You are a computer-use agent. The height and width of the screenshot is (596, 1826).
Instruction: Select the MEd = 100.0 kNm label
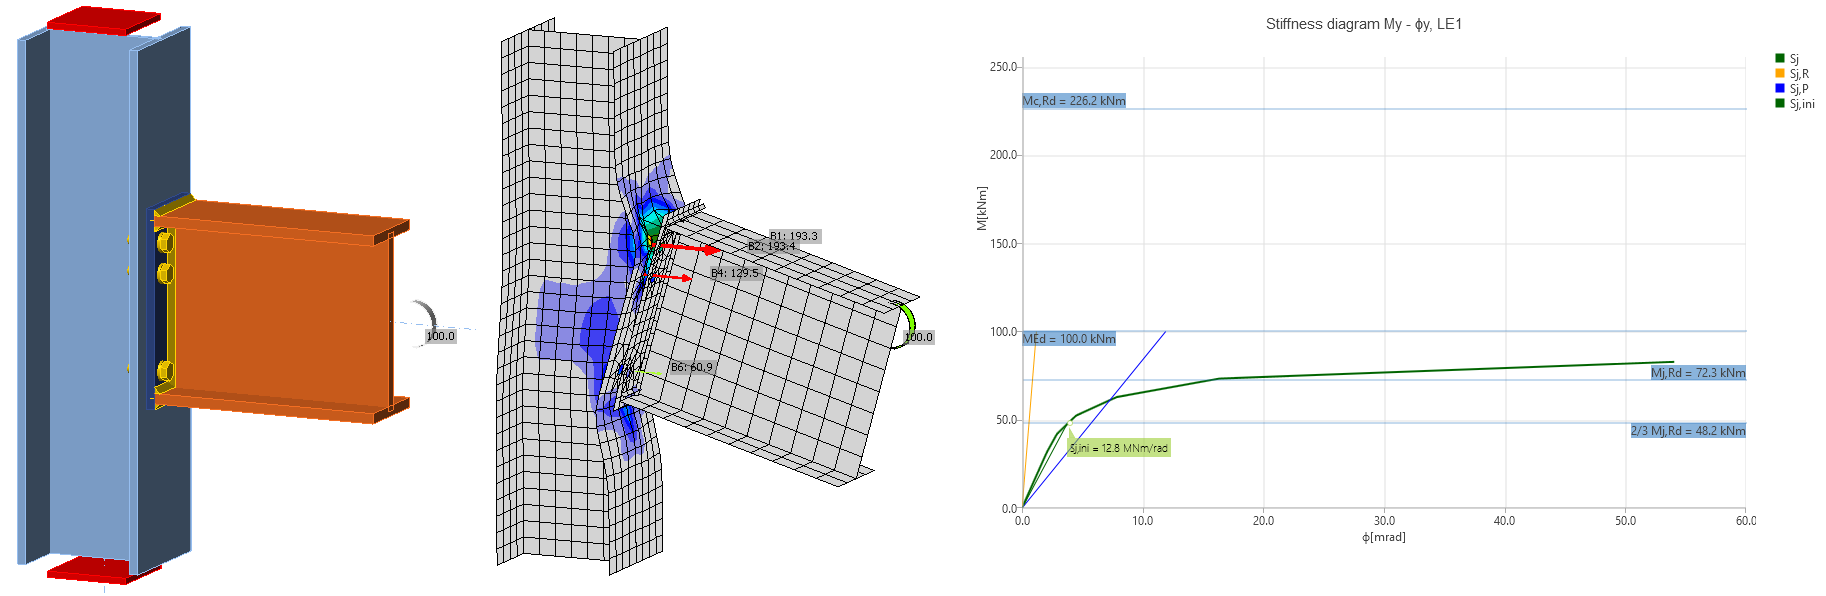click(x=1069, y=339)
